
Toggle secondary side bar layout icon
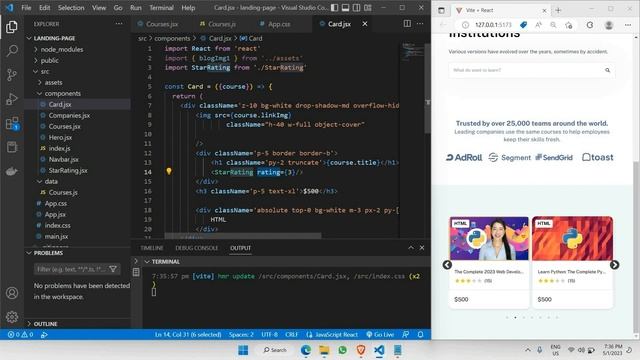(356, 8)
